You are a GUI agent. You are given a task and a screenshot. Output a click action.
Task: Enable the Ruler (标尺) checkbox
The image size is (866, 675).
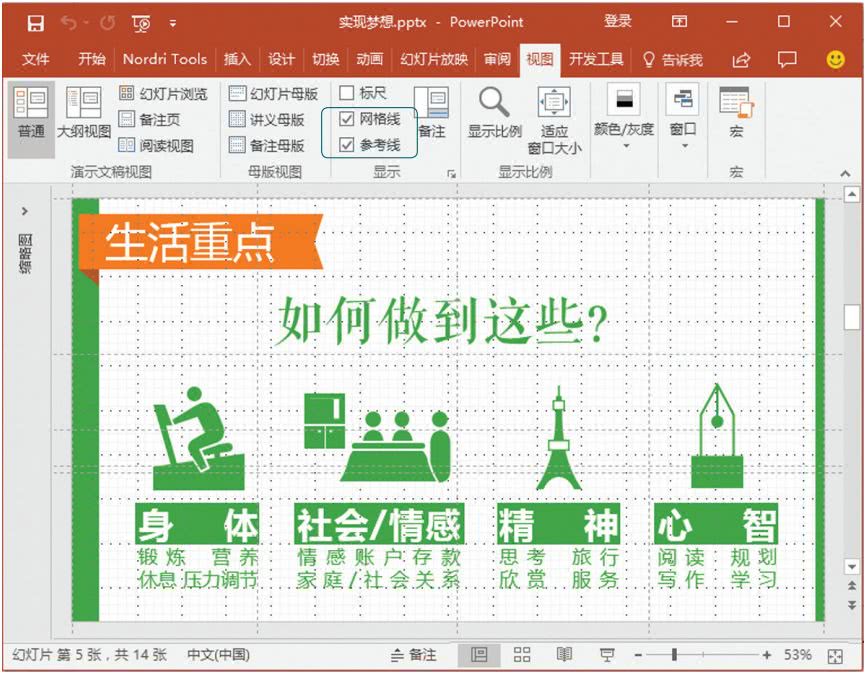pos(347,93)
